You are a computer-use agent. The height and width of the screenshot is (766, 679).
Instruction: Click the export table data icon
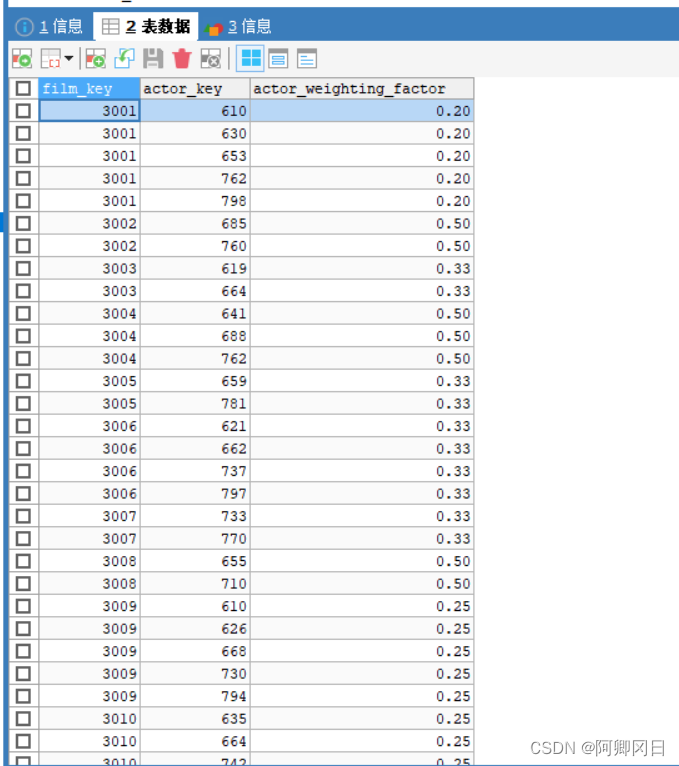(x=21, y=59)
